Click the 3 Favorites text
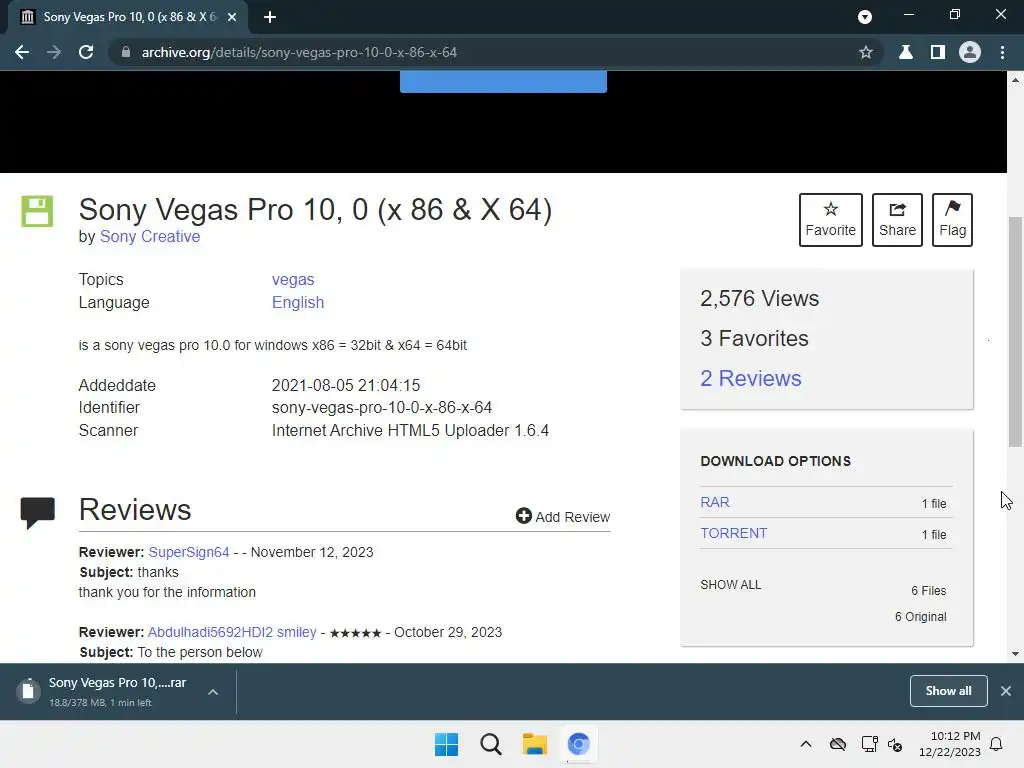Viewport: 1024px width, 768px height. pyautogui.click(x=754, y=338)
